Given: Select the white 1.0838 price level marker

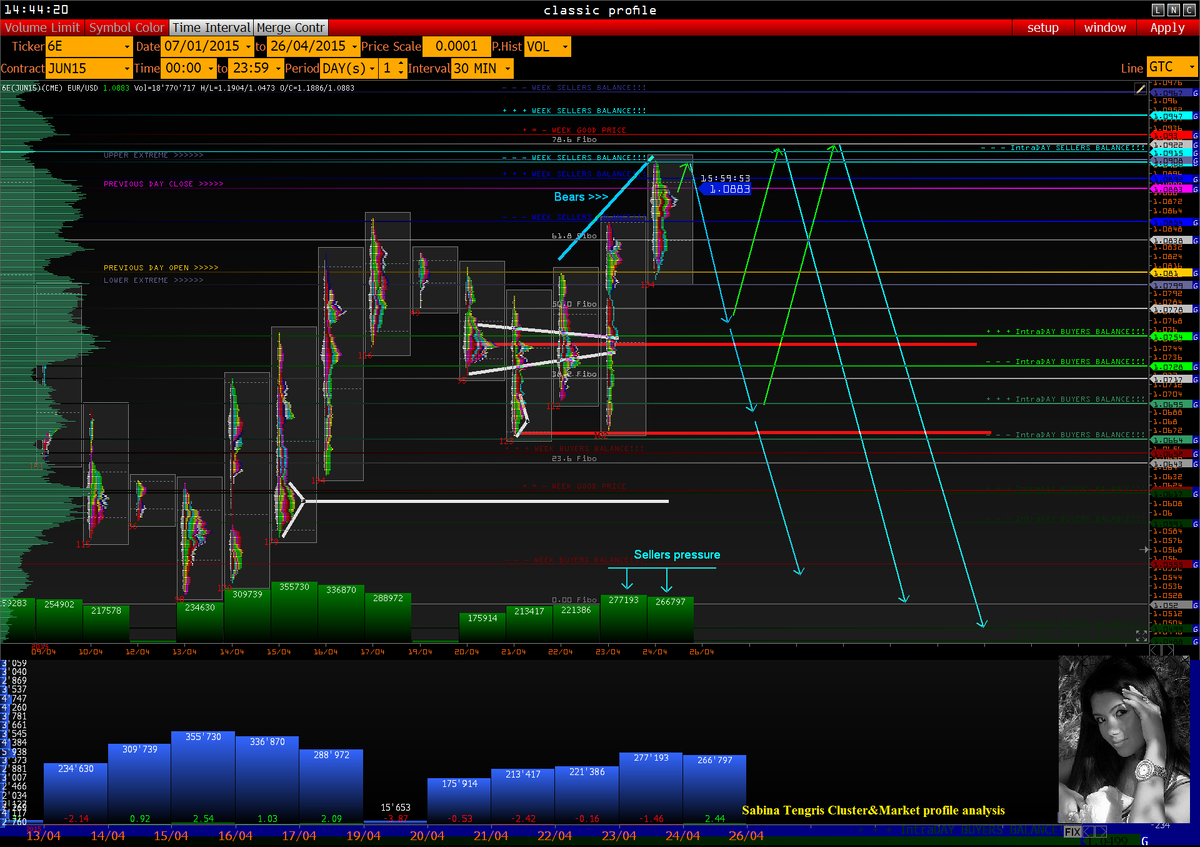Looking at the screenshot, I should pos(1169,240).
